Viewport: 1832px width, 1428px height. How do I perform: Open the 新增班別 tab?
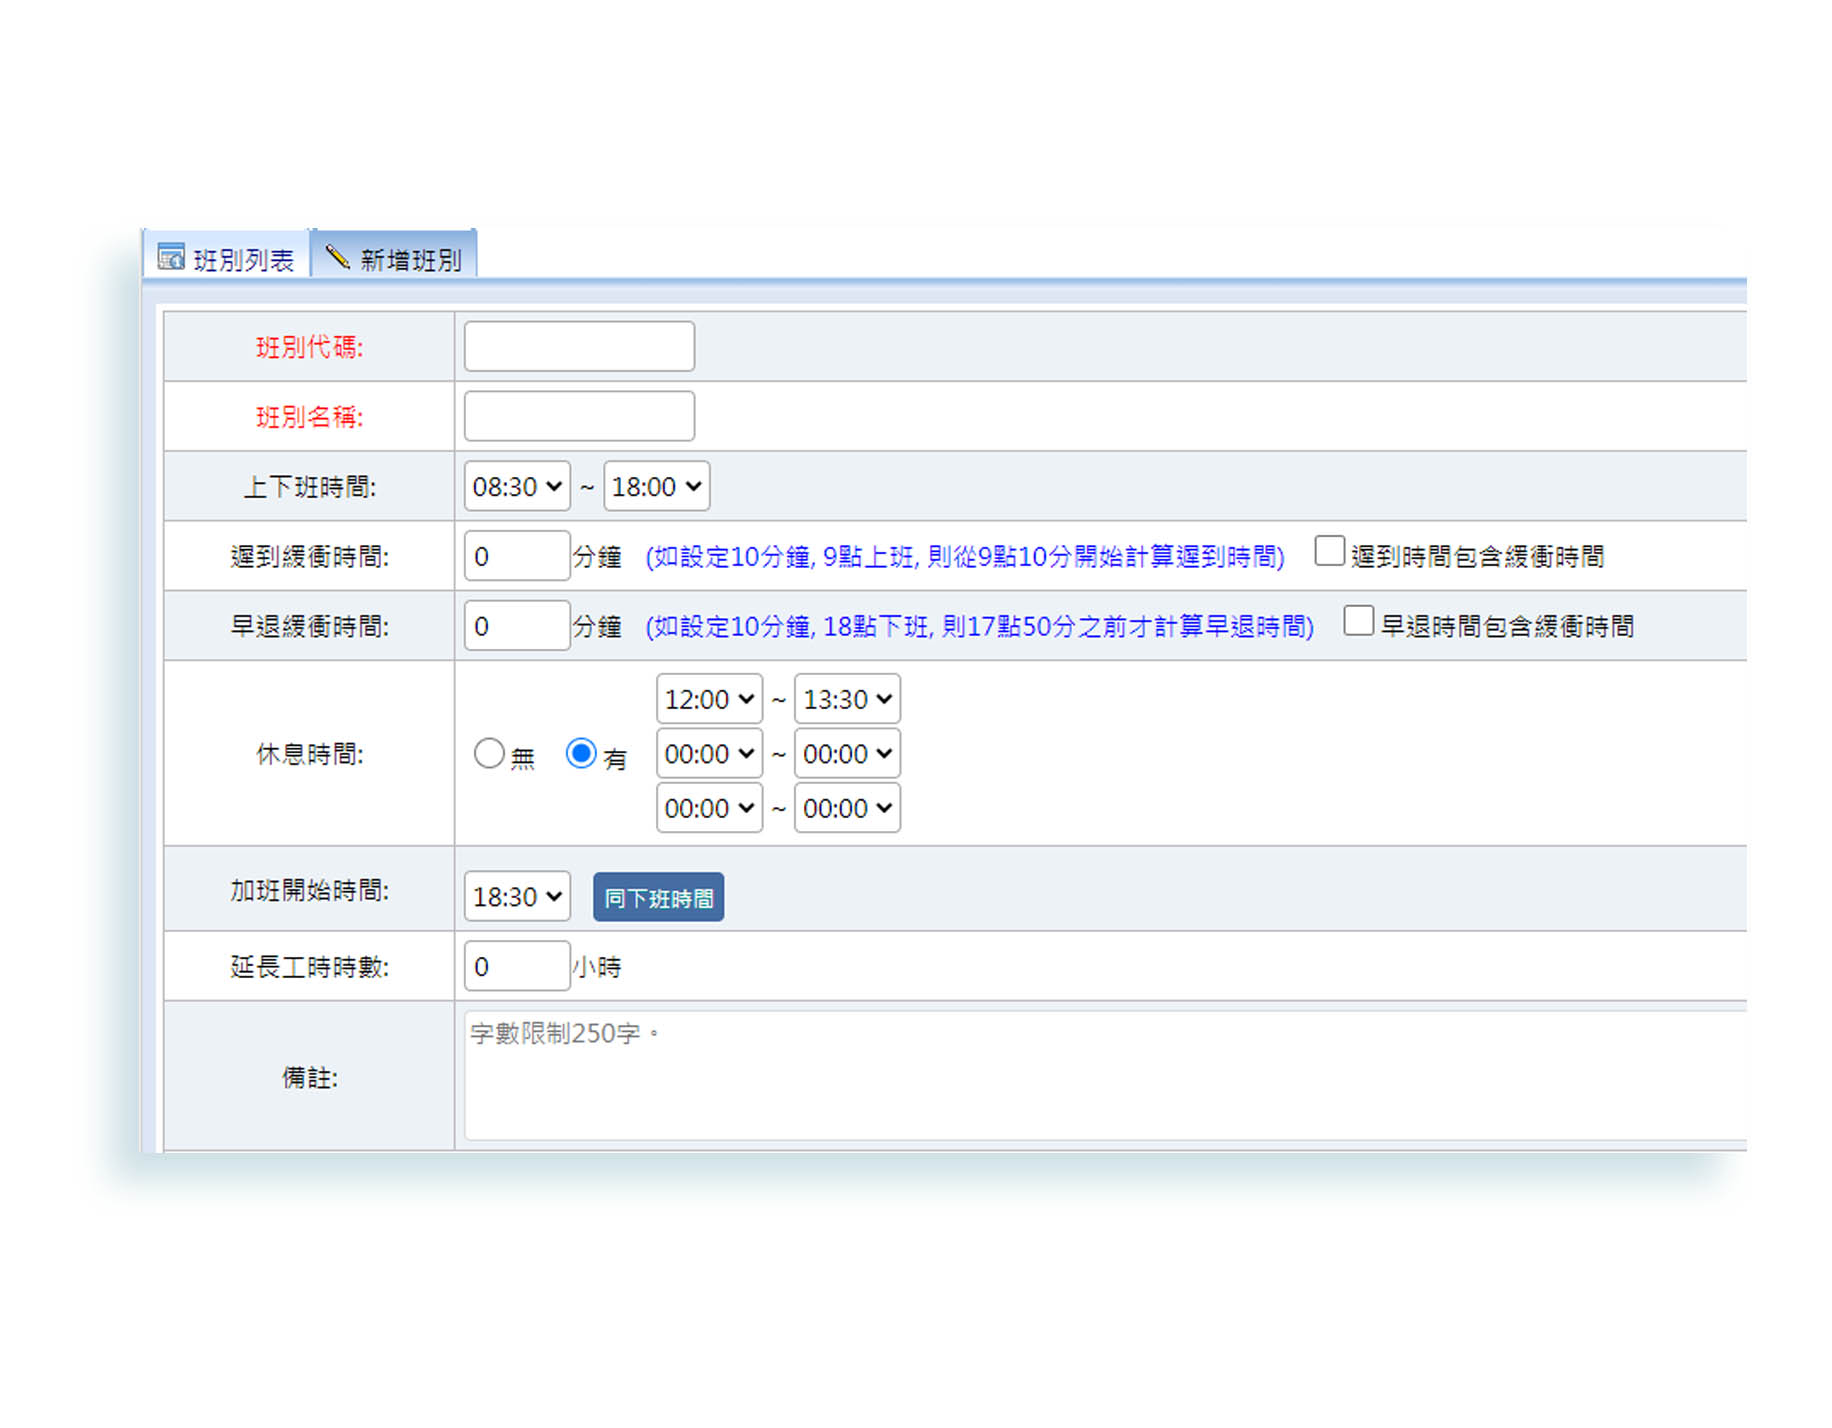[x=410, y=260]
